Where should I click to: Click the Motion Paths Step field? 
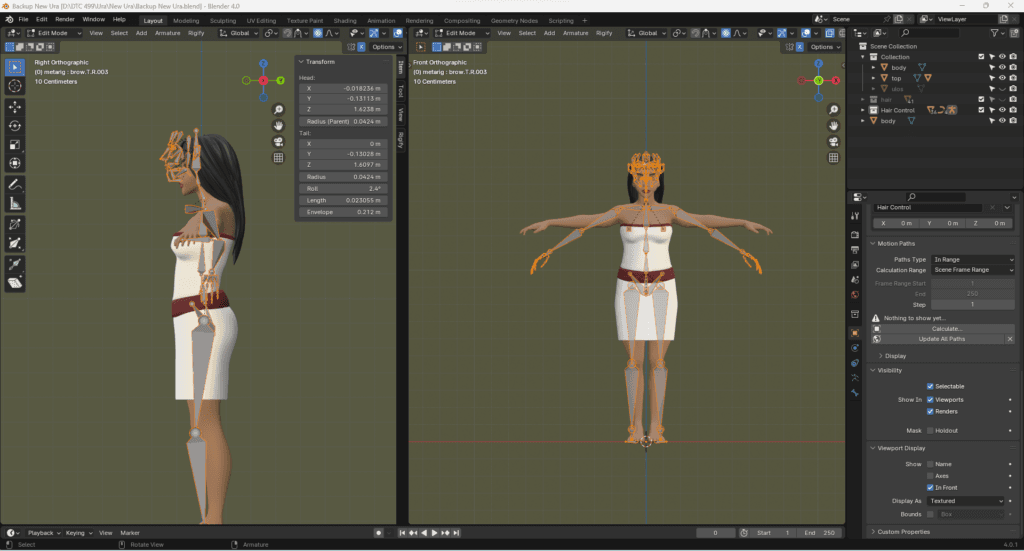(972, 304)
